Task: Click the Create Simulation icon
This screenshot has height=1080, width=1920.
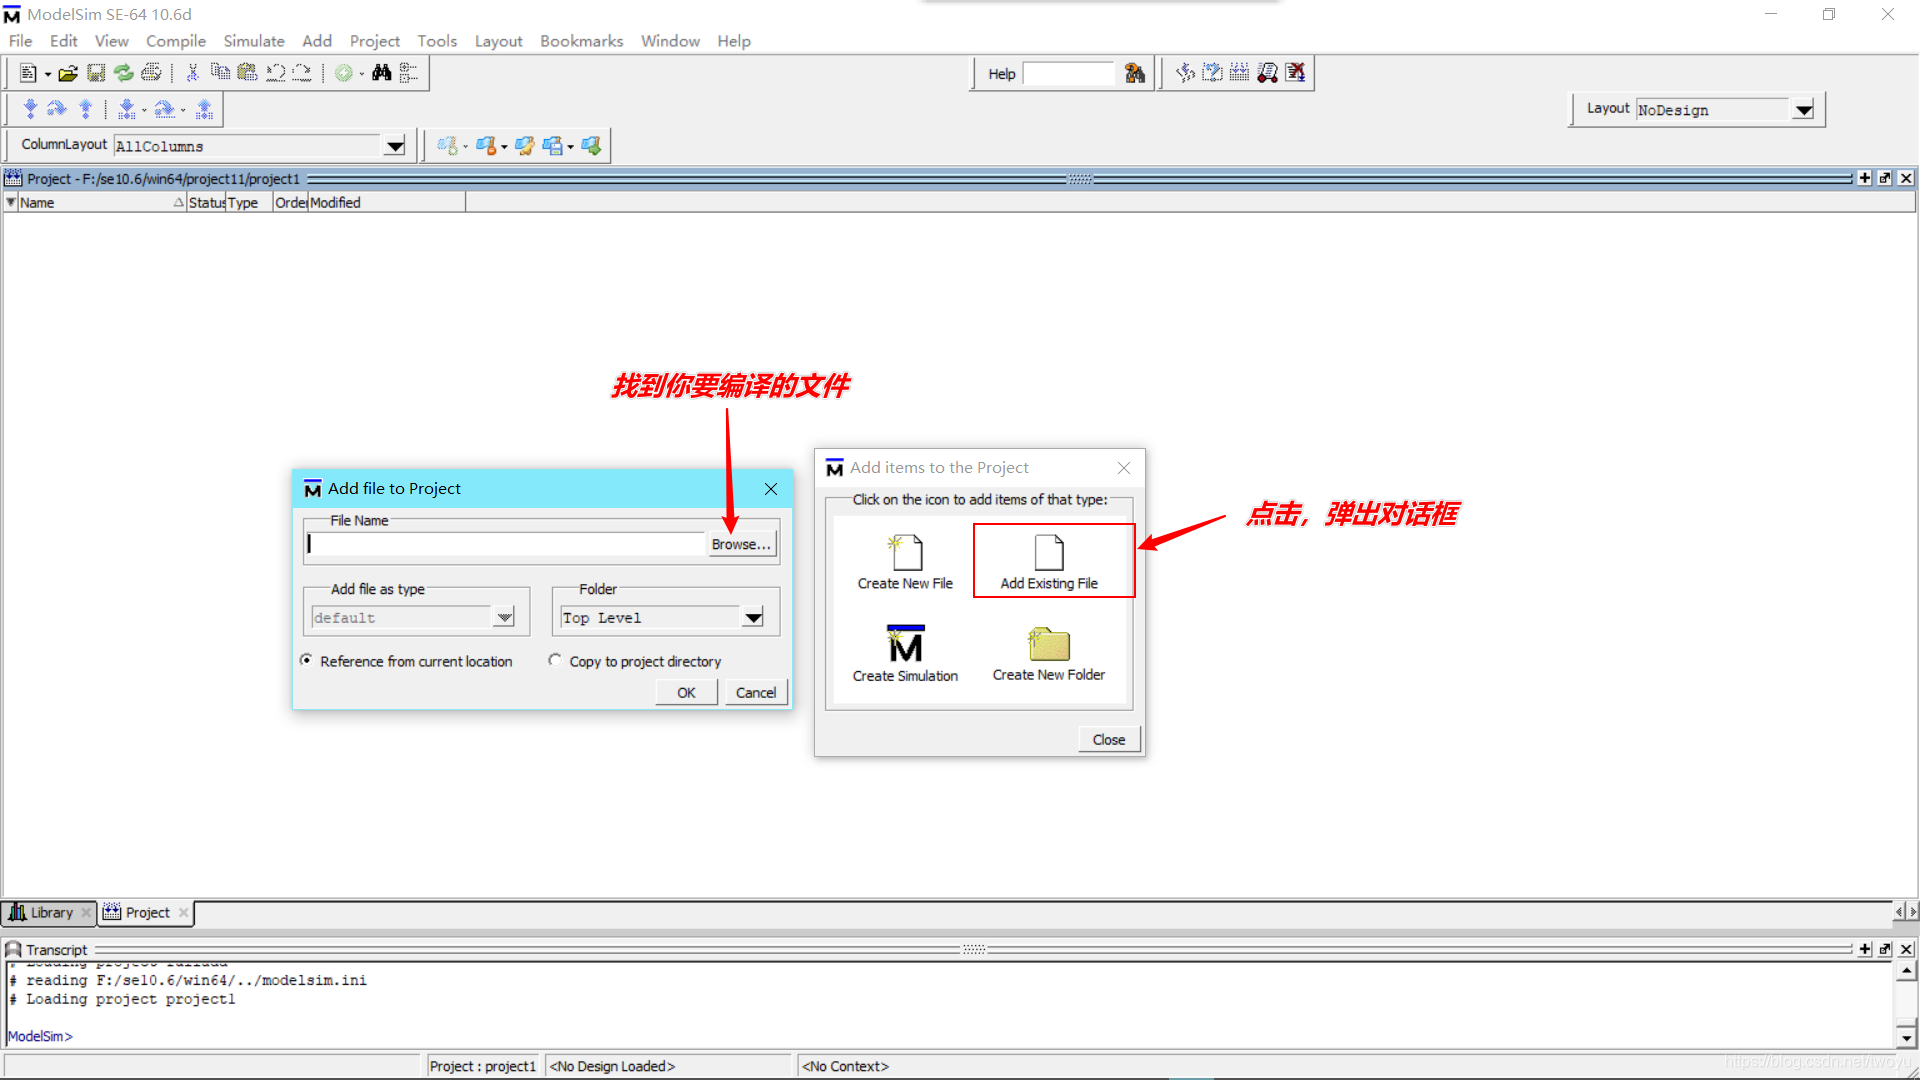Action: 905,654
